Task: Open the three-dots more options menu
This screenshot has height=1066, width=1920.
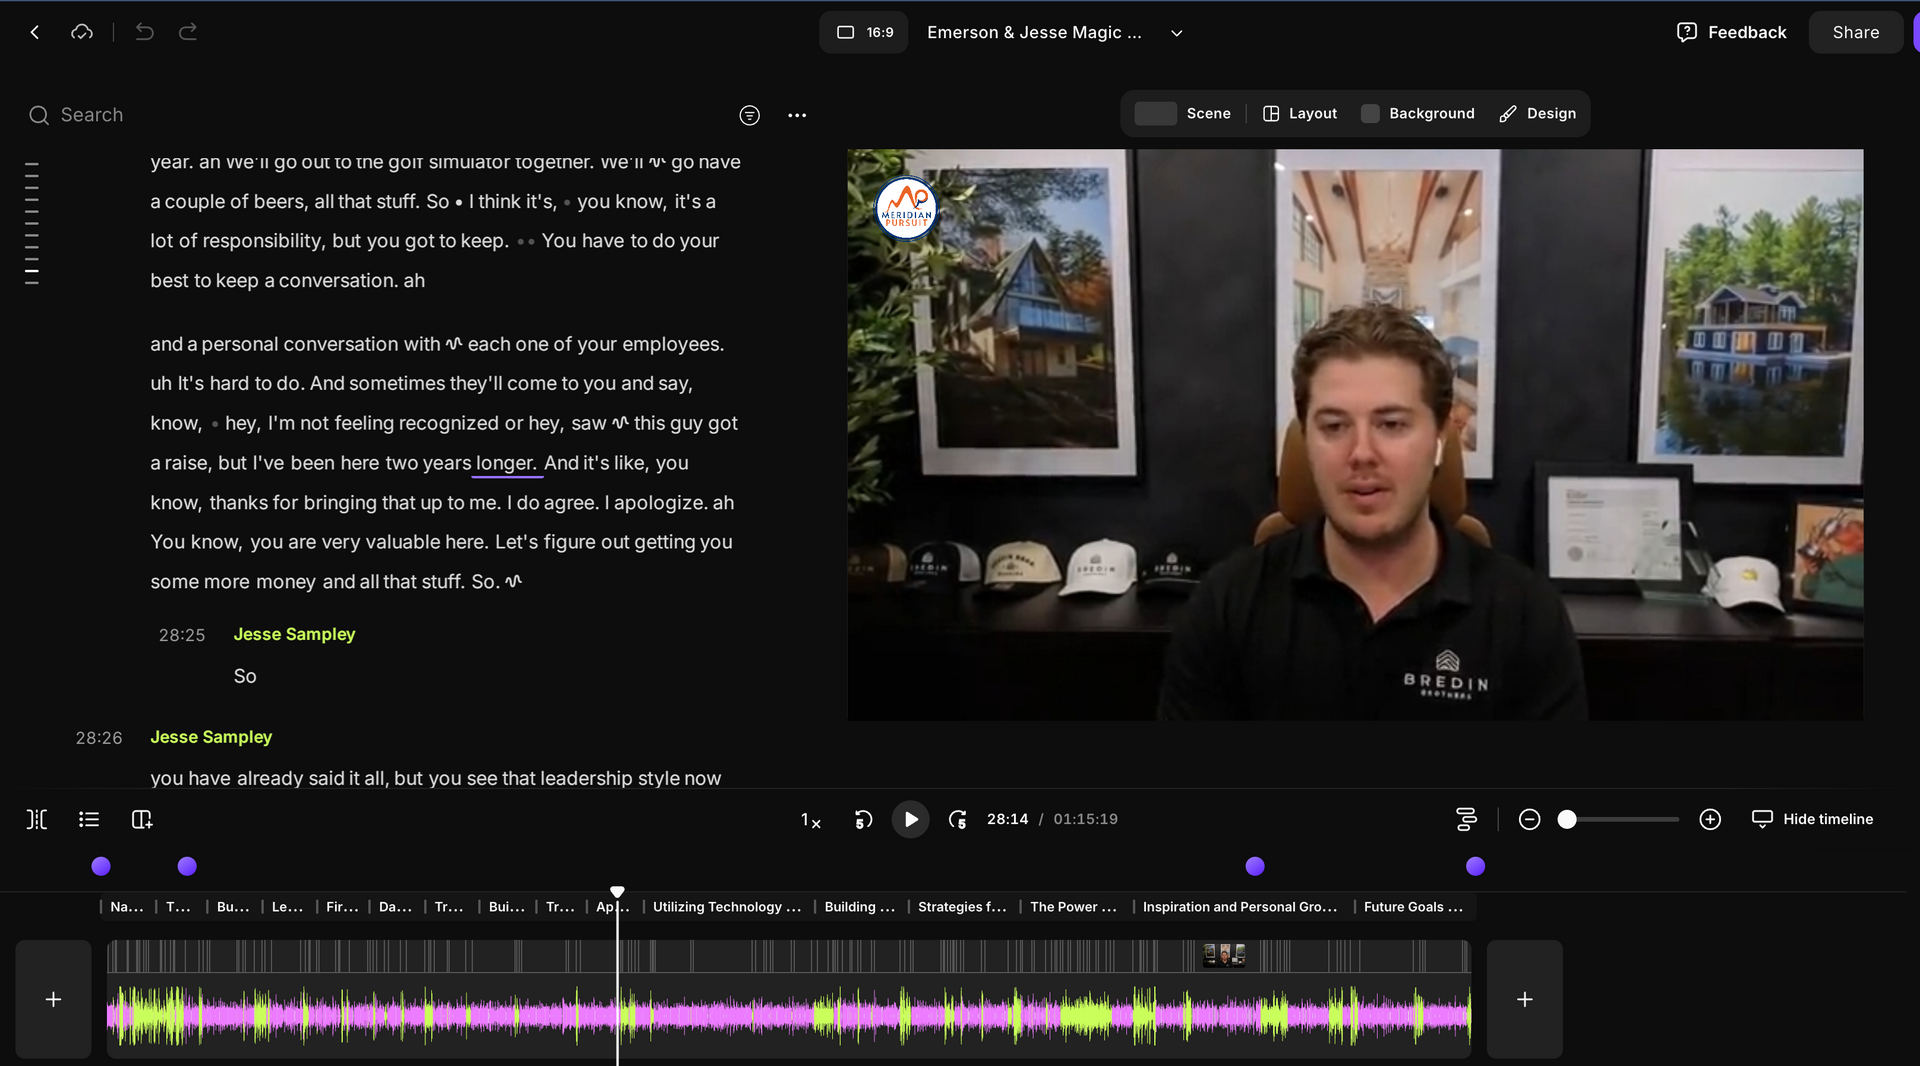Action: click(797, 115)
